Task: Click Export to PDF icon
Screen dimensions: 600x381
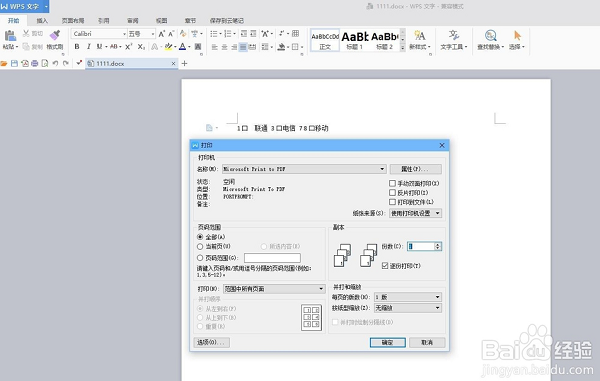Action: coord(25,64)
